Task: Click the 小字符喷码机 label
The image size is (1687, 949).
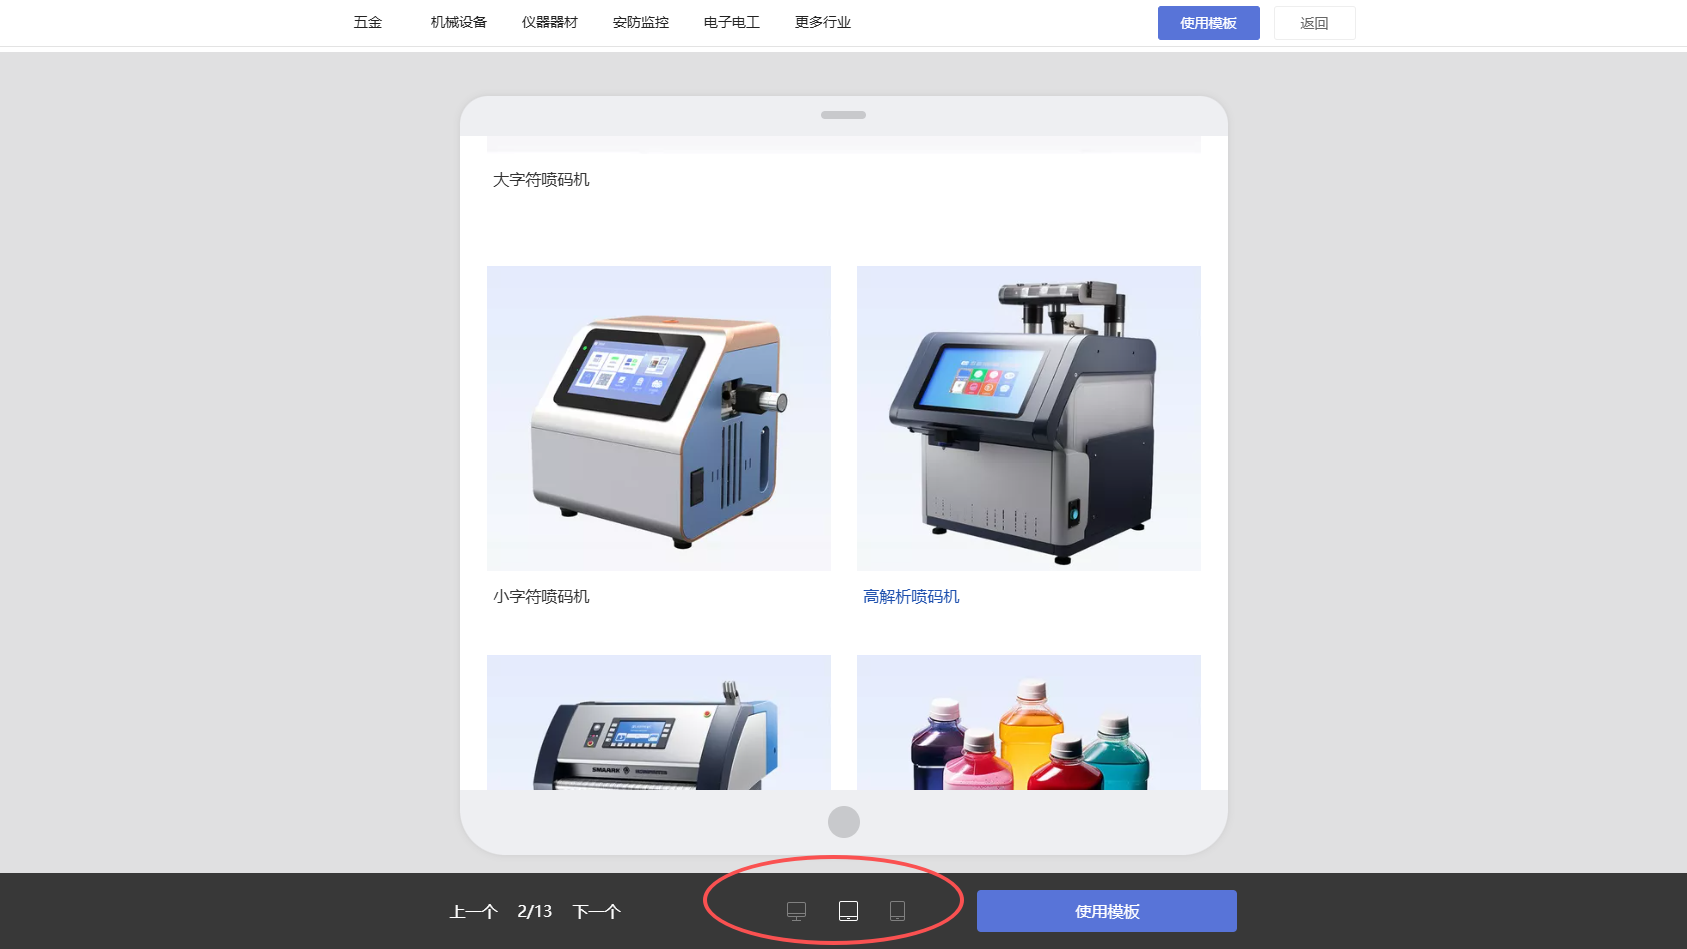Action: coord(541,596)
